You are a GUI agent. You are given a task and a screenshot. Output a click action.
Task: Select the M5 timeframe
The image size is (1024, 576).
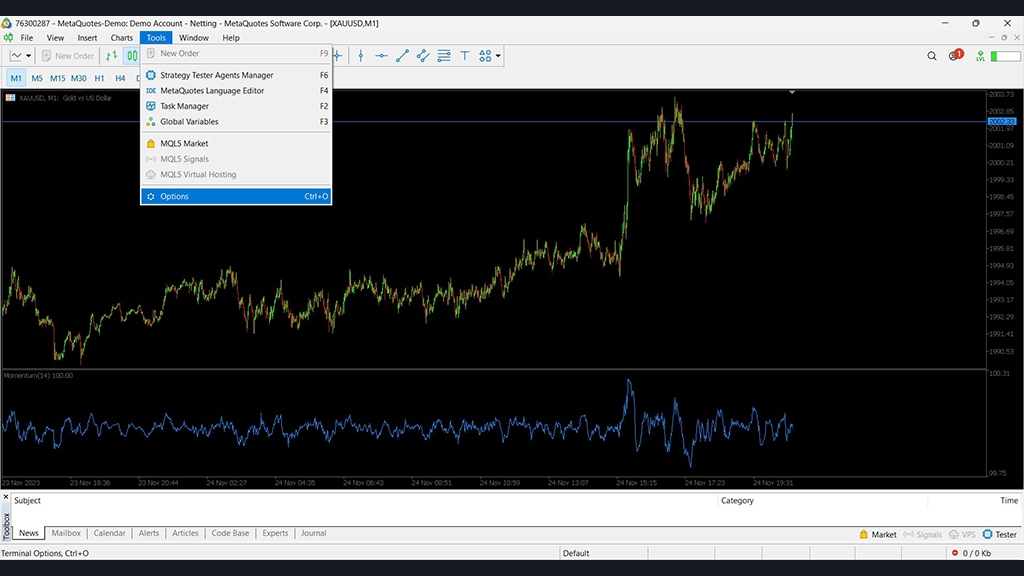click(x=37, y=78)
